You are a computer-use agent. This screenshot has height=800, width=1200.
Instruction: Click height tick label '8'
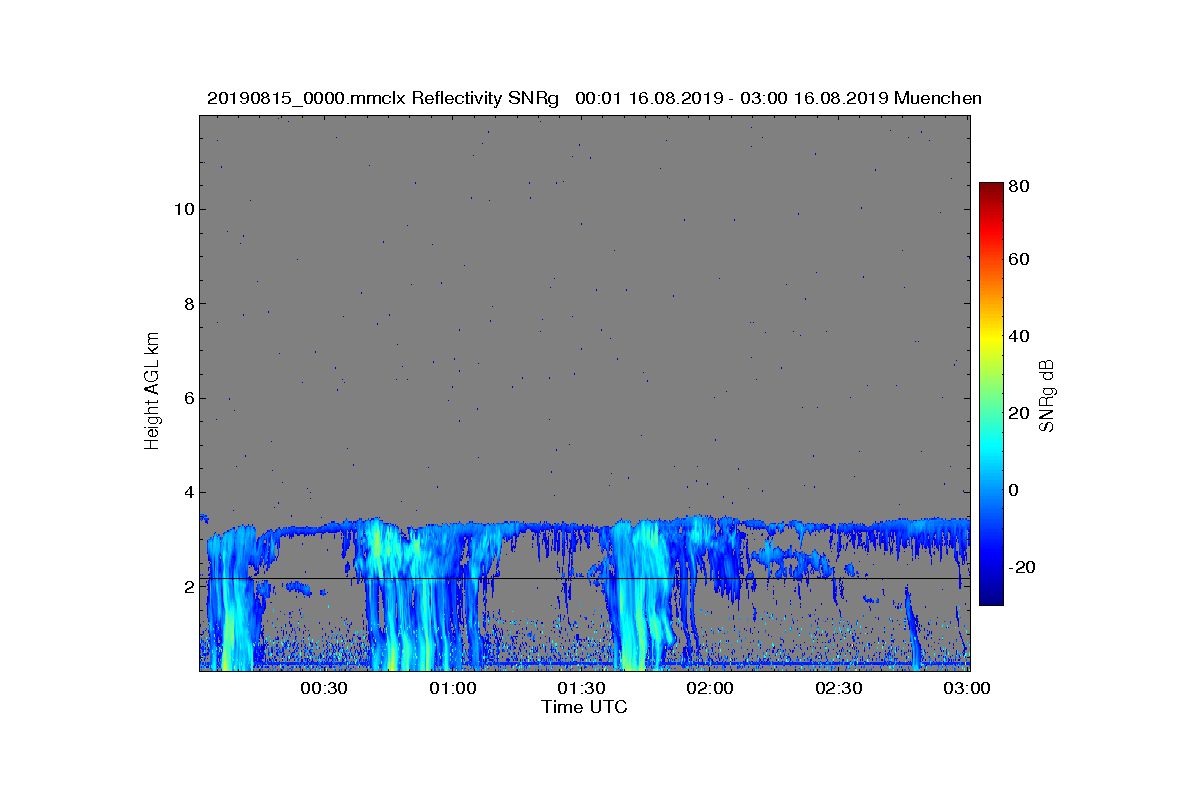187,303
